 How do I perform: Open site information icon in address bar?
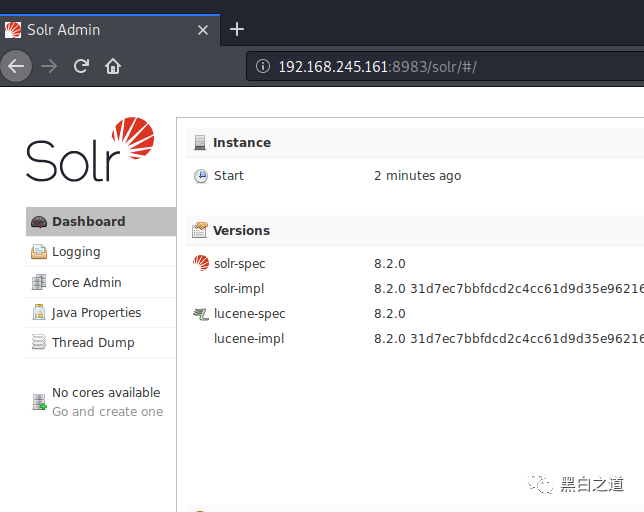pyautogui.click(x=263, y=66)
